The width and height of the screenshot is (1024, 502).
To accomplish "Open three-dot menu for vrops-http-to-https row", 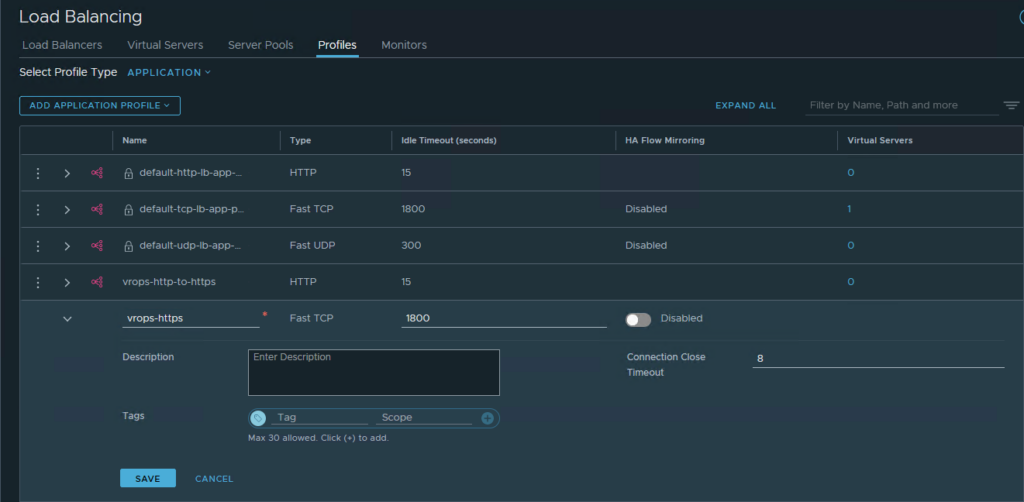I will pyautogui.click(x=38, y=282).
